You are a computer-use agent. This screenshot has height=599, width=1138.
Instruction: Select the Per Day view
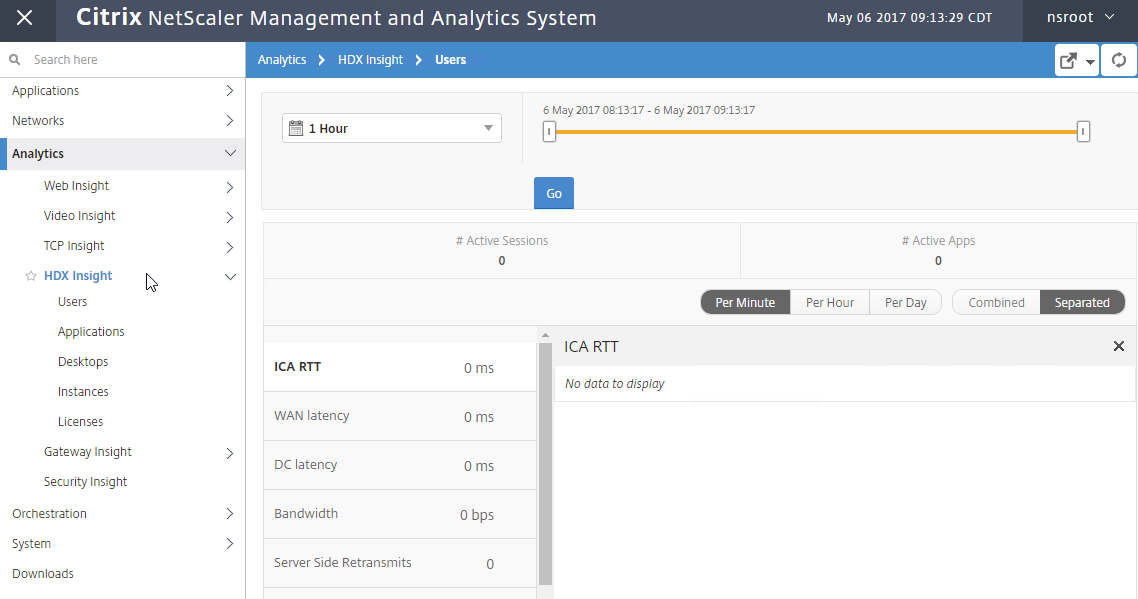click(x=905, y=302)
